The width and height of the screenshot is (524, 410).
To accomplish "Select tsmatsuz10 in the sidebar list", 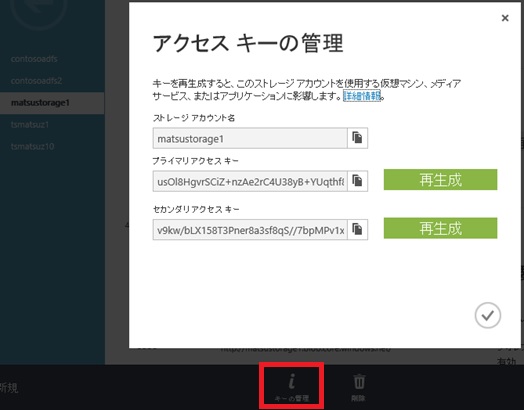I will pos(32,147).
